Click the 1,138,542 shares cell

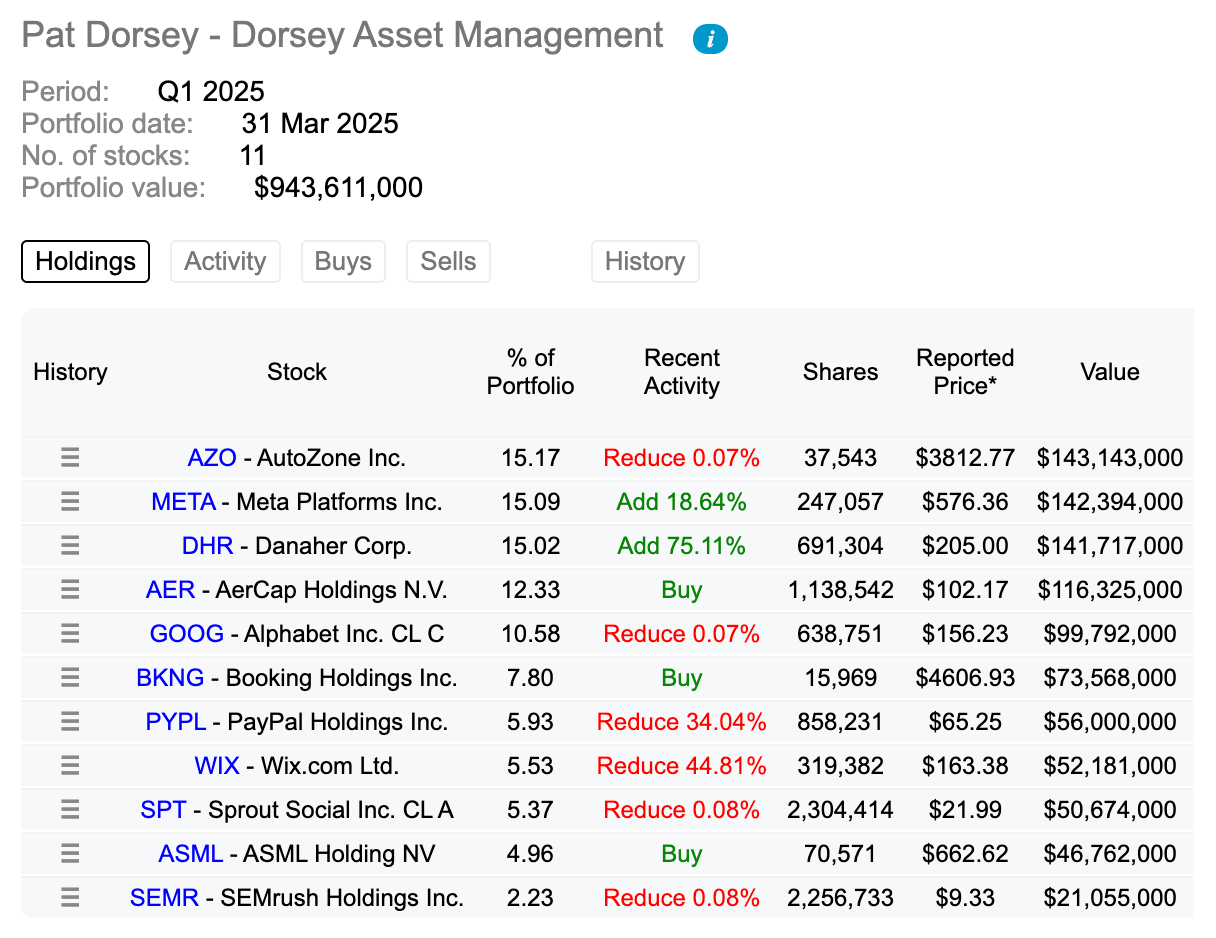click(841, 590)
